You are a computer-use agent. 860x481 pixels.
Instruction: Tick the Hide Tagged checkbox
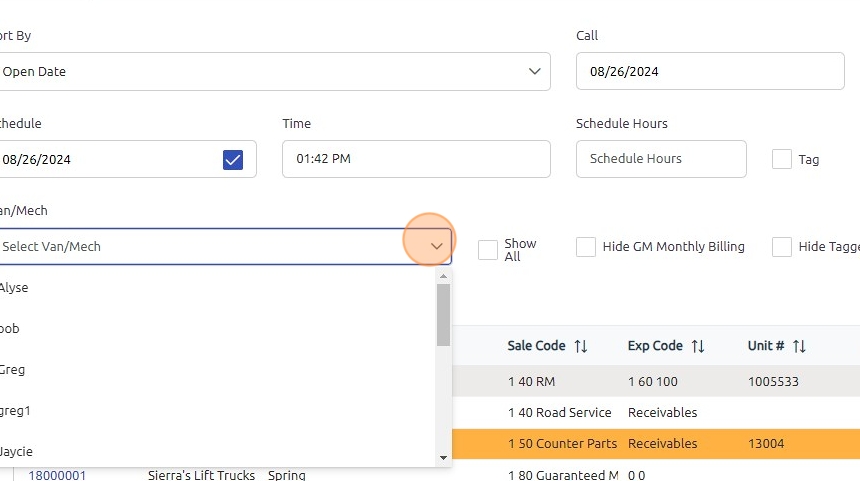(782, 247)
